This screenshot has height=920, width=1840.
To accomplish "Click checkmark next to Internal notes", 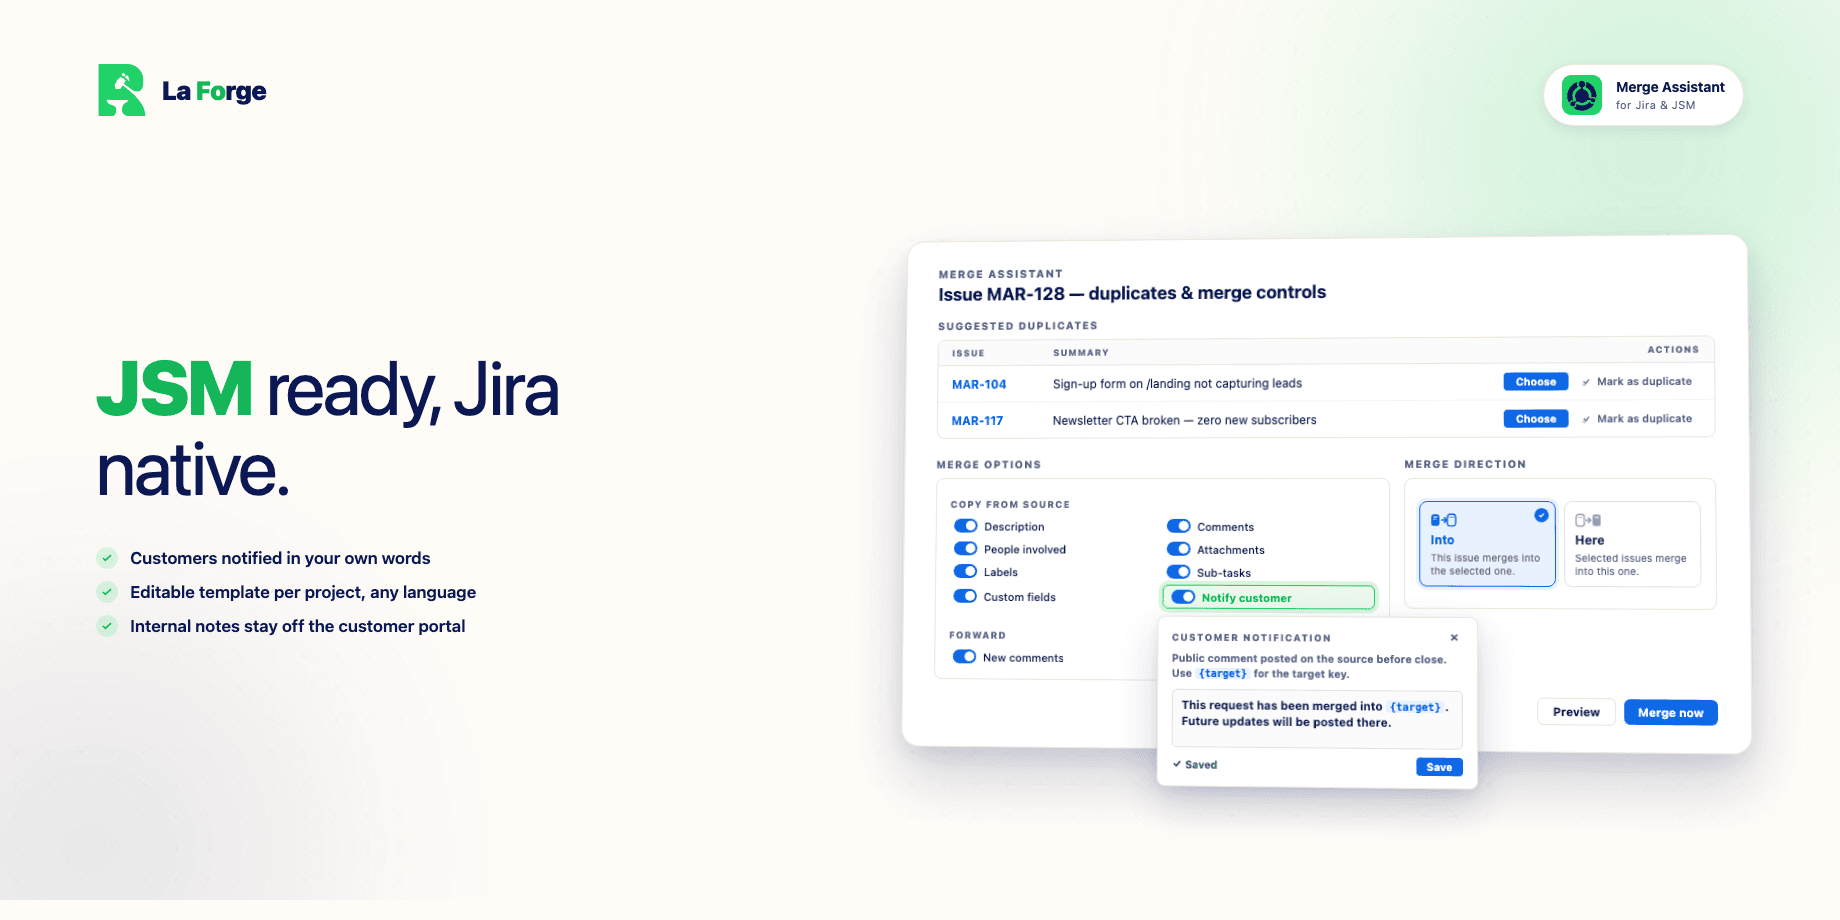I will coord(107,626).
